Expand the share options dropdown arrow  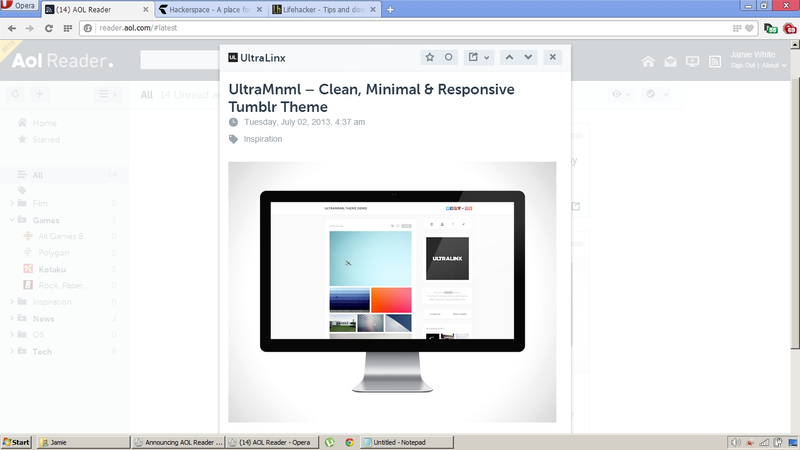pyautogui.click(x=487, y=58)
